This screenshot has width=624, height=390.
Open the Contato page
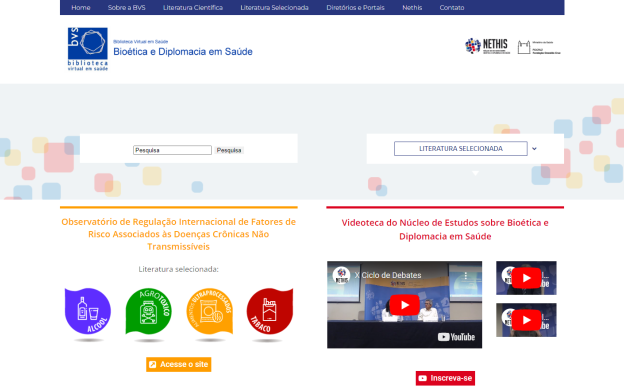click(452, 8)
